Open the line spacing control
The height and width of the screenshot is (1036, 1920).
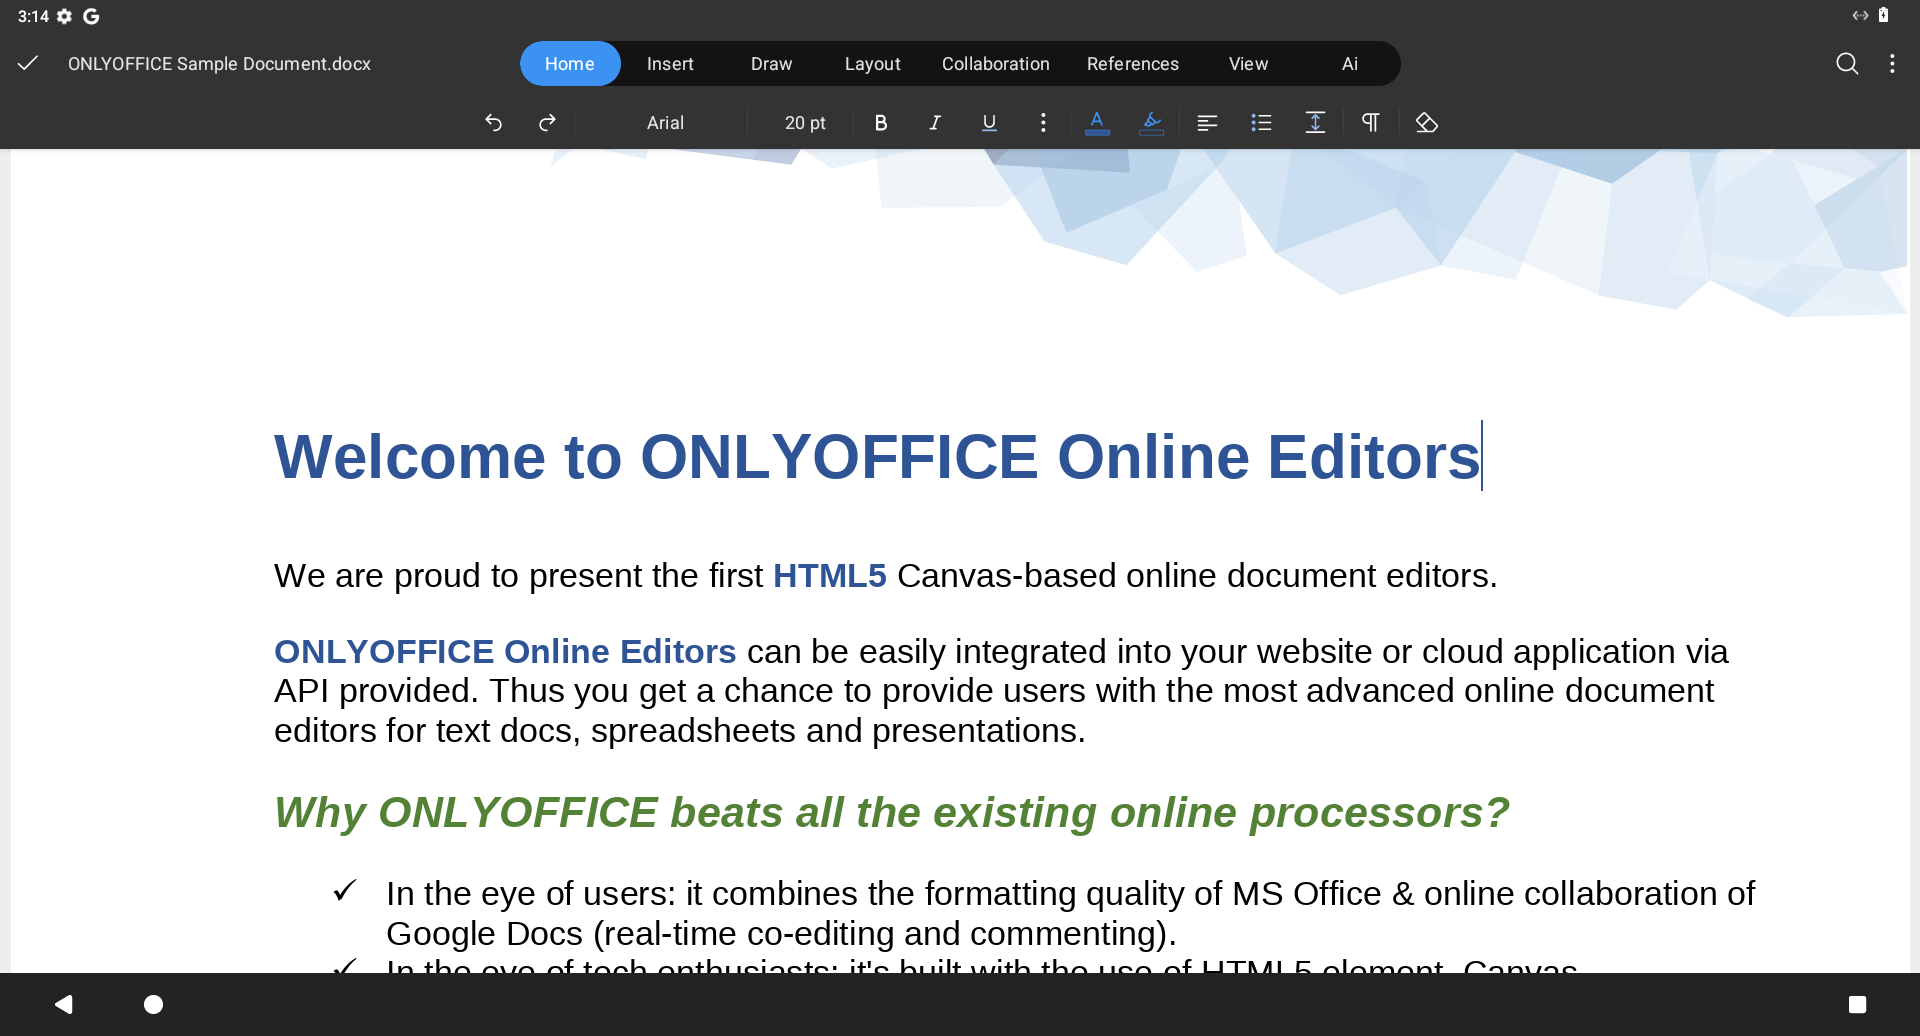[x=1315, y=122]
